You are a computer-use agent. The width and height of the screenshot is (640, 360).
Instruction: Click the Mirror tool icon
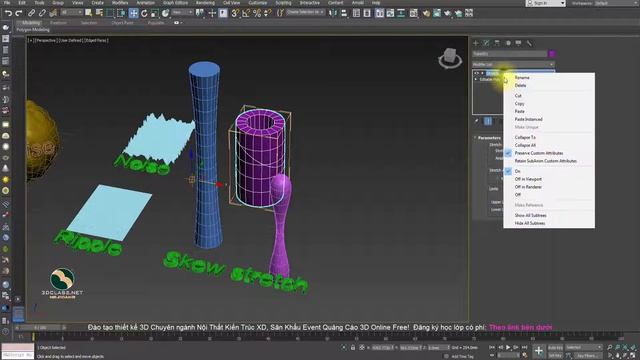pyautogui.click(x=333, y=13)
